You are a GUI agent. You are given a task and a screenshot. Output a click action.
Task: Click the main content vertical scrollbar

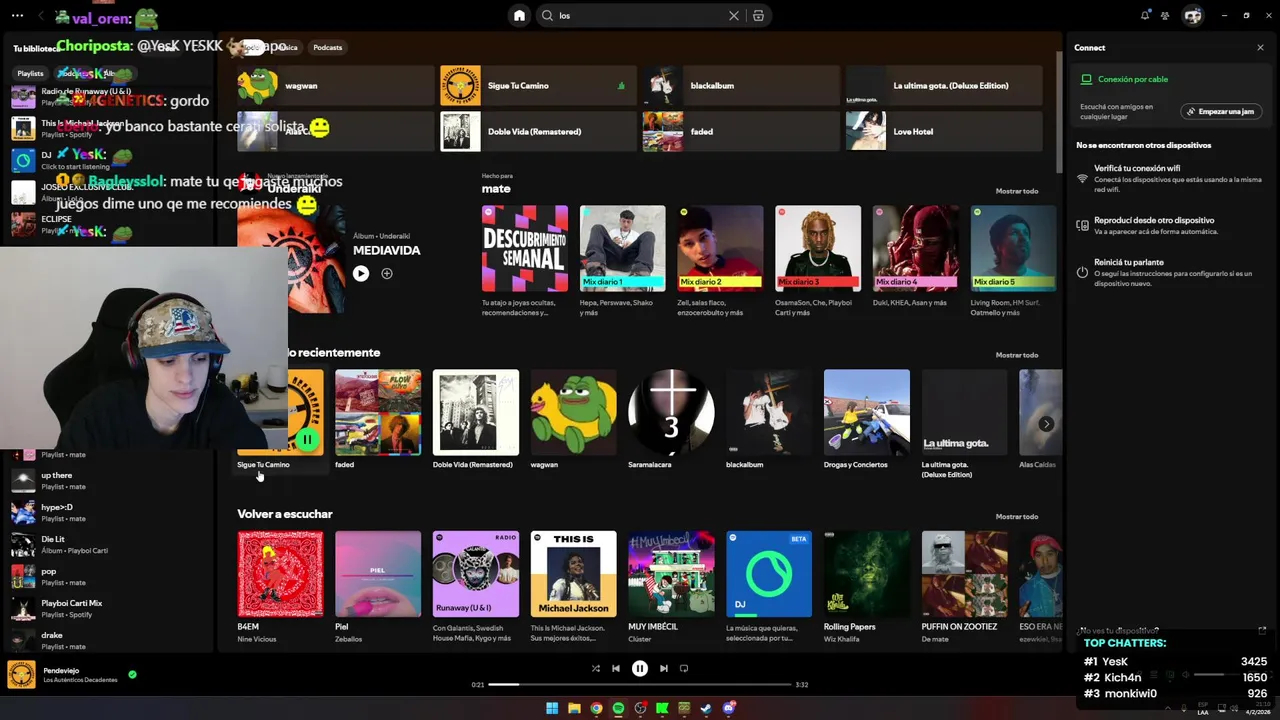[1058, 110]
